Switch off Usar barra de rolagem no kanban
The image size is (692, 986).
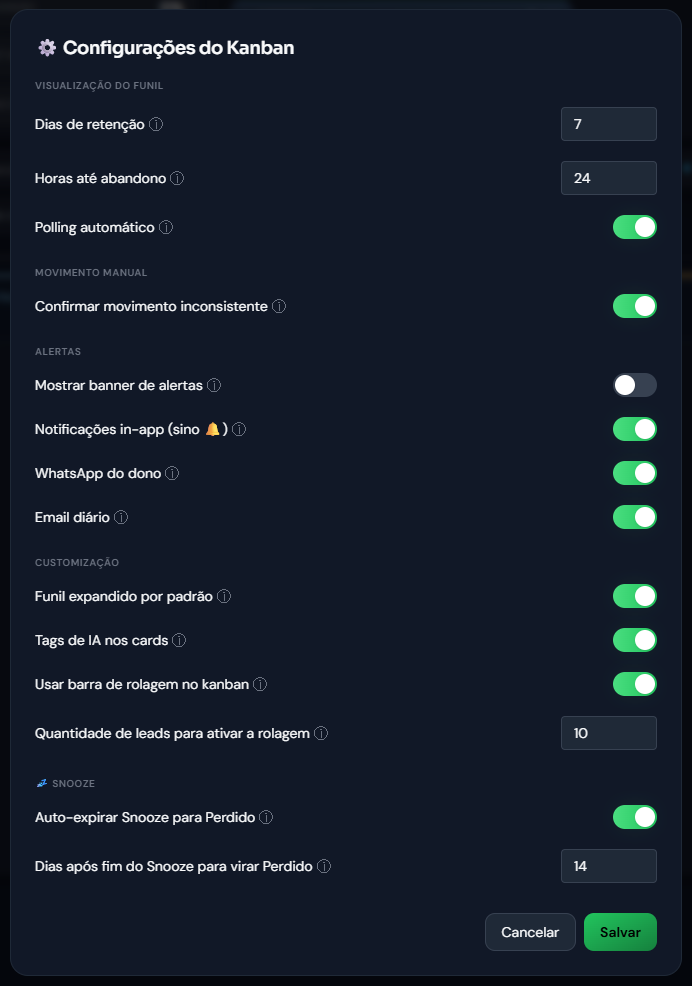click(x=635, y=684)
